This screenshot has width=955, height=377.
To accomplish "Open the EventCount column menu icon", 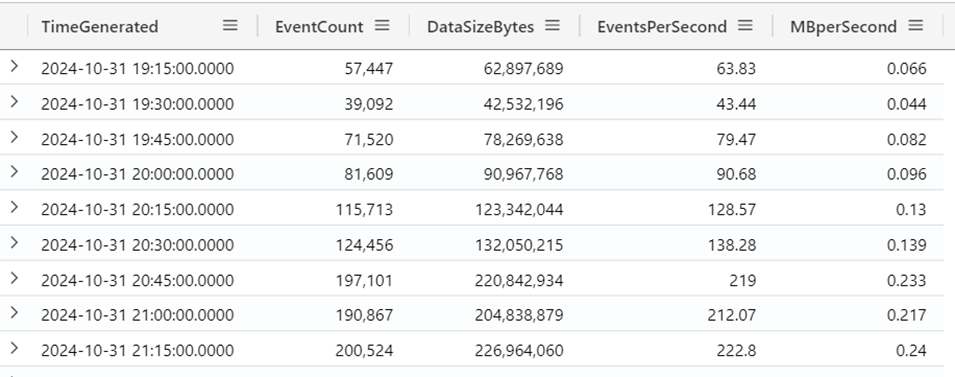I will click(382, 26).
